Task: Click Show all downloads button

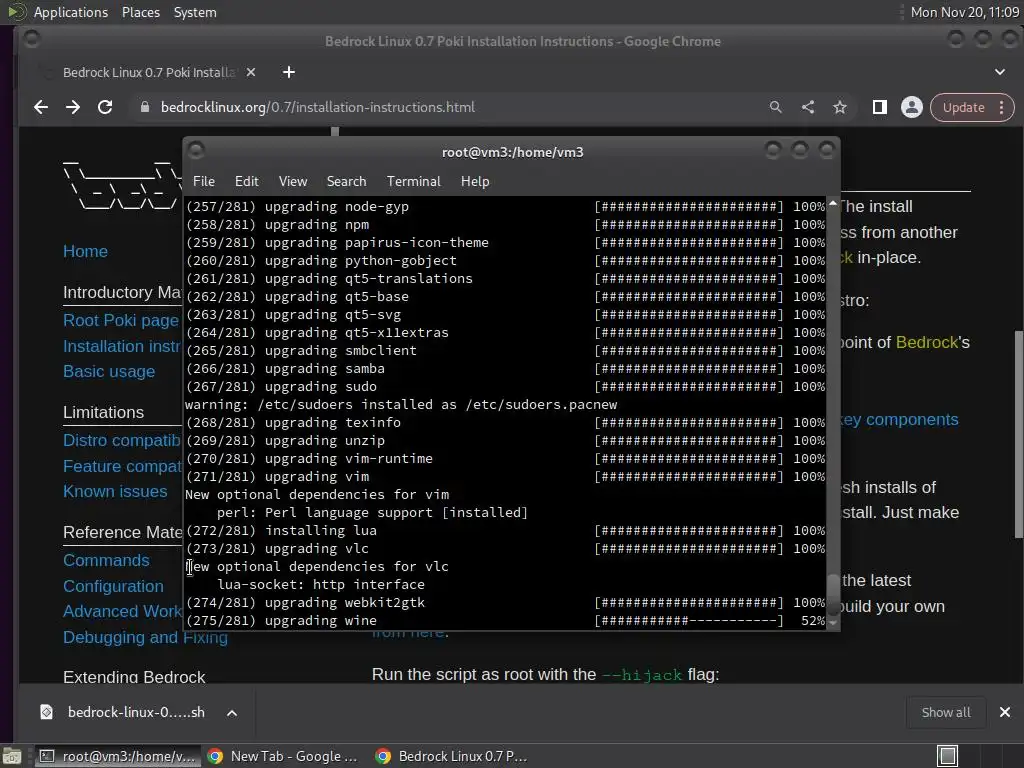Action: [x=946, y=712]
